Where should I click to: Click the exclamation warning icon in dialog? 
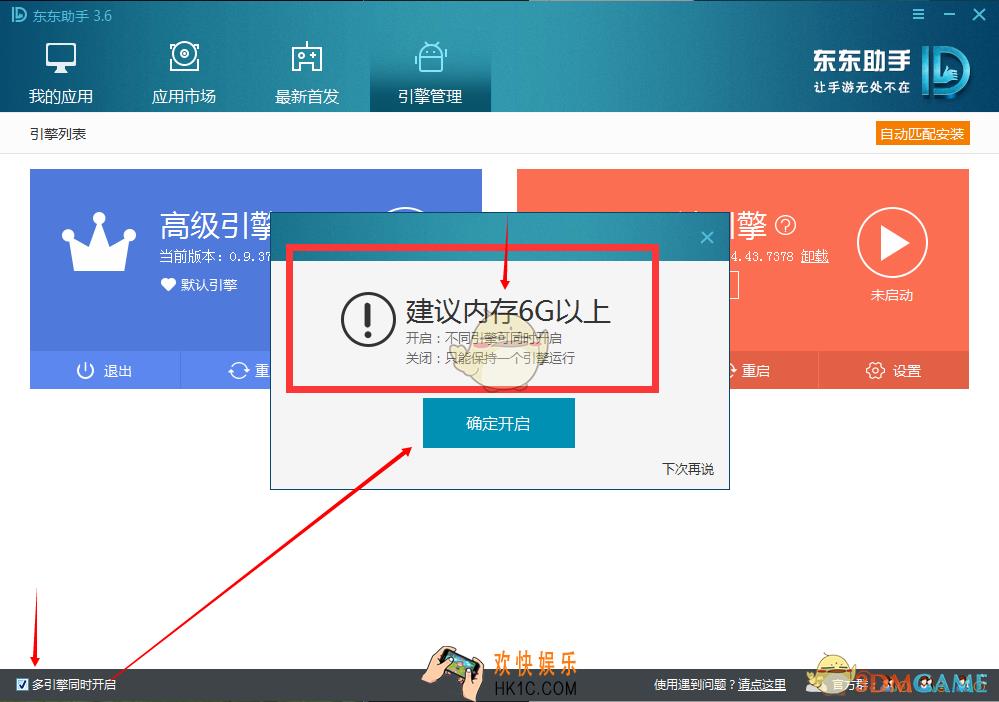click(x=368, y=319)
